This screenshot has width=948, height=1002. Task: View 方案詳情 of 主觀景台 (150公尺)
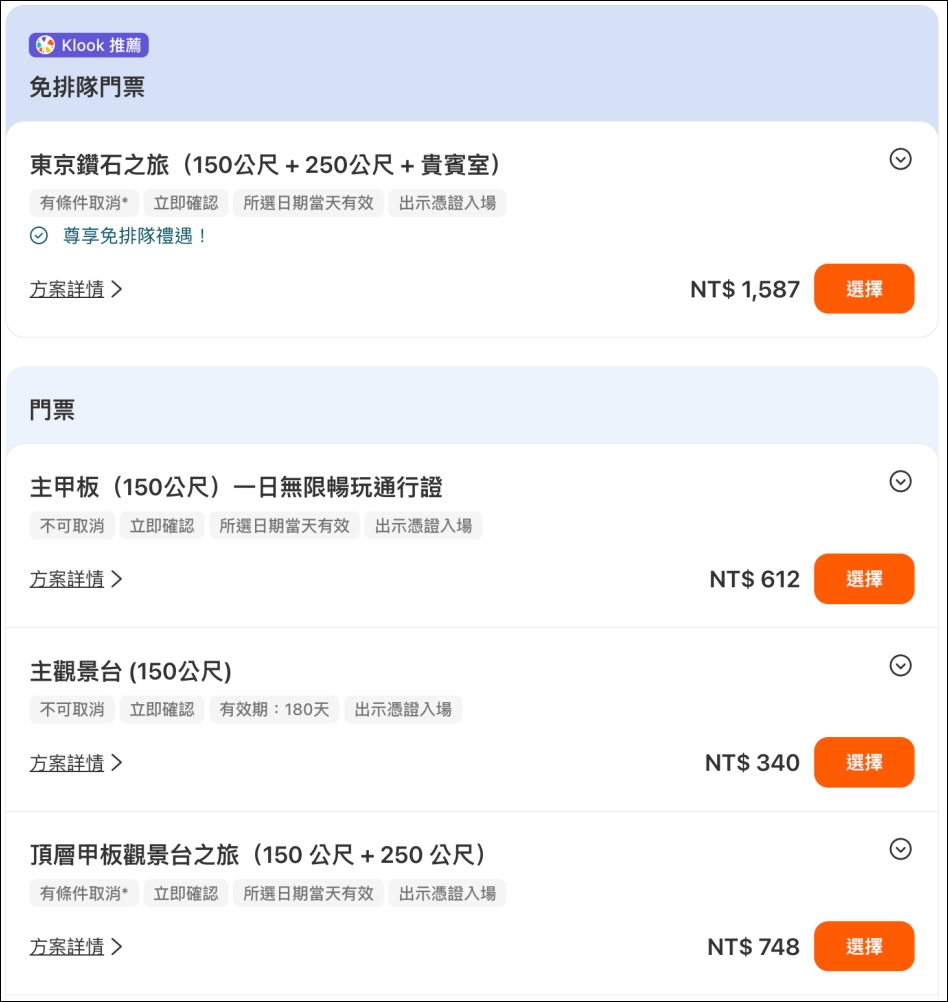75,763
